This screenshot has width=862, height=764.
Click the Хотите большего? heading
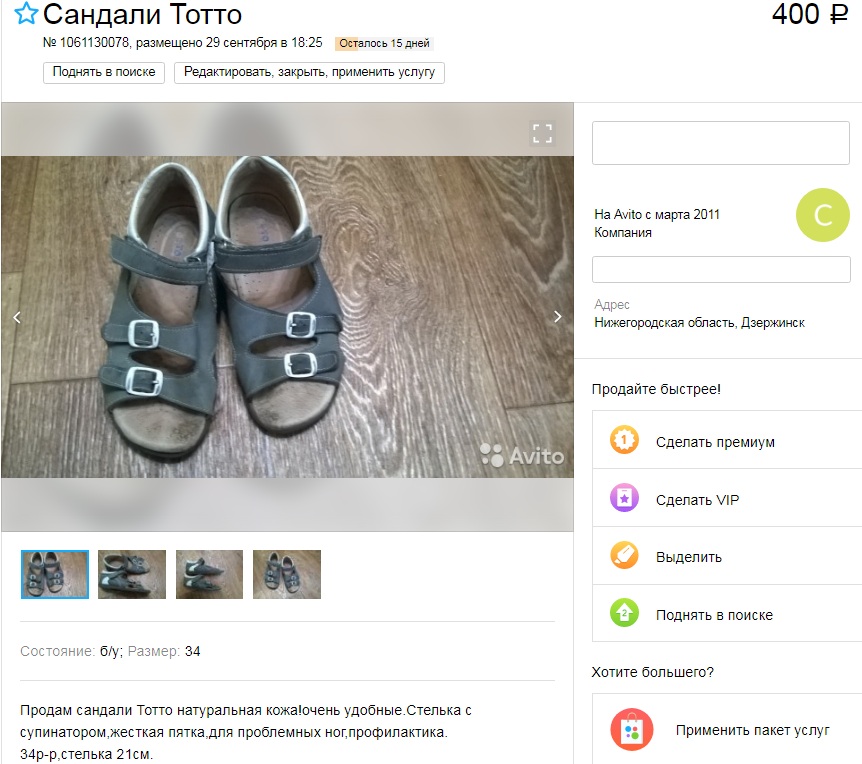coord(653,672)
